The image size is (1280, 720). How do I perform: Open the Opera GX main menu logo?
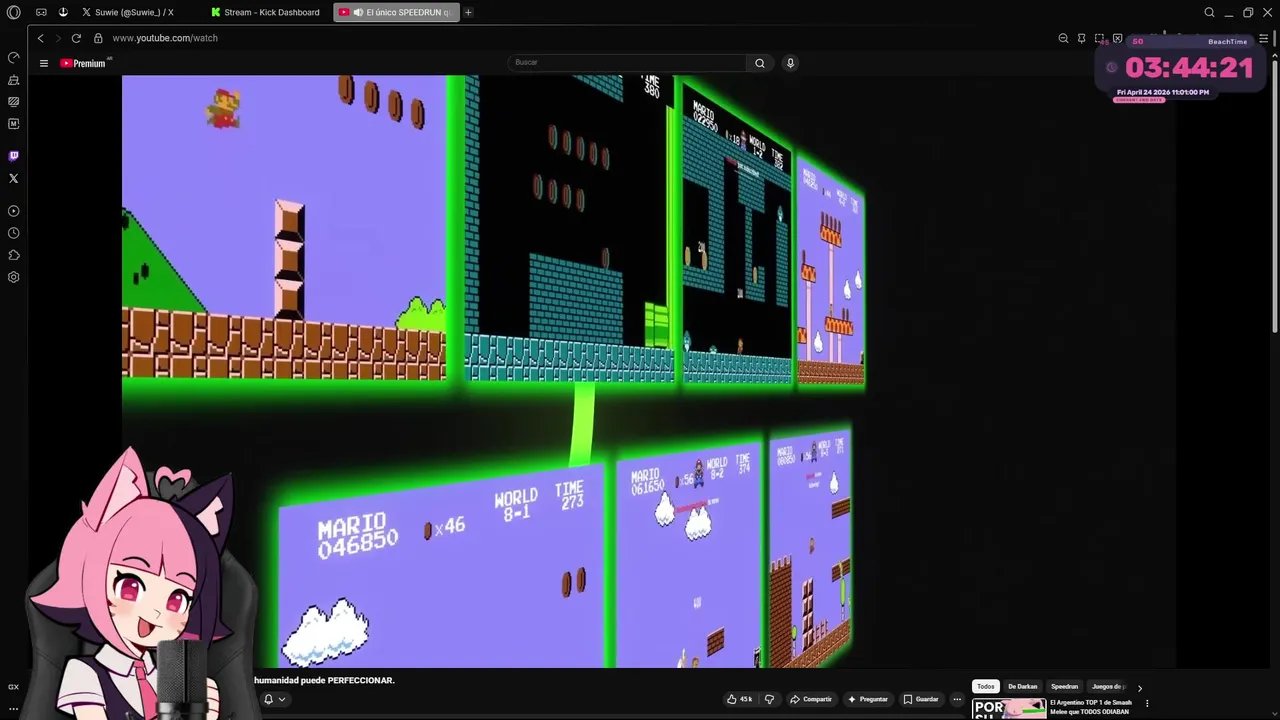13,12
